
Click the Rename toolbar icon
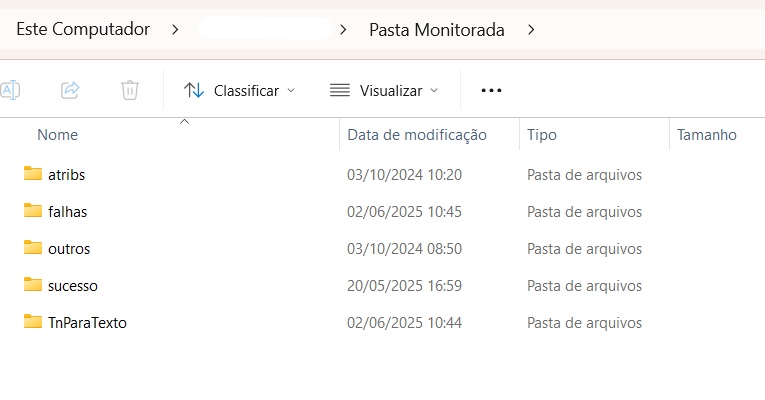coord(10,90)
